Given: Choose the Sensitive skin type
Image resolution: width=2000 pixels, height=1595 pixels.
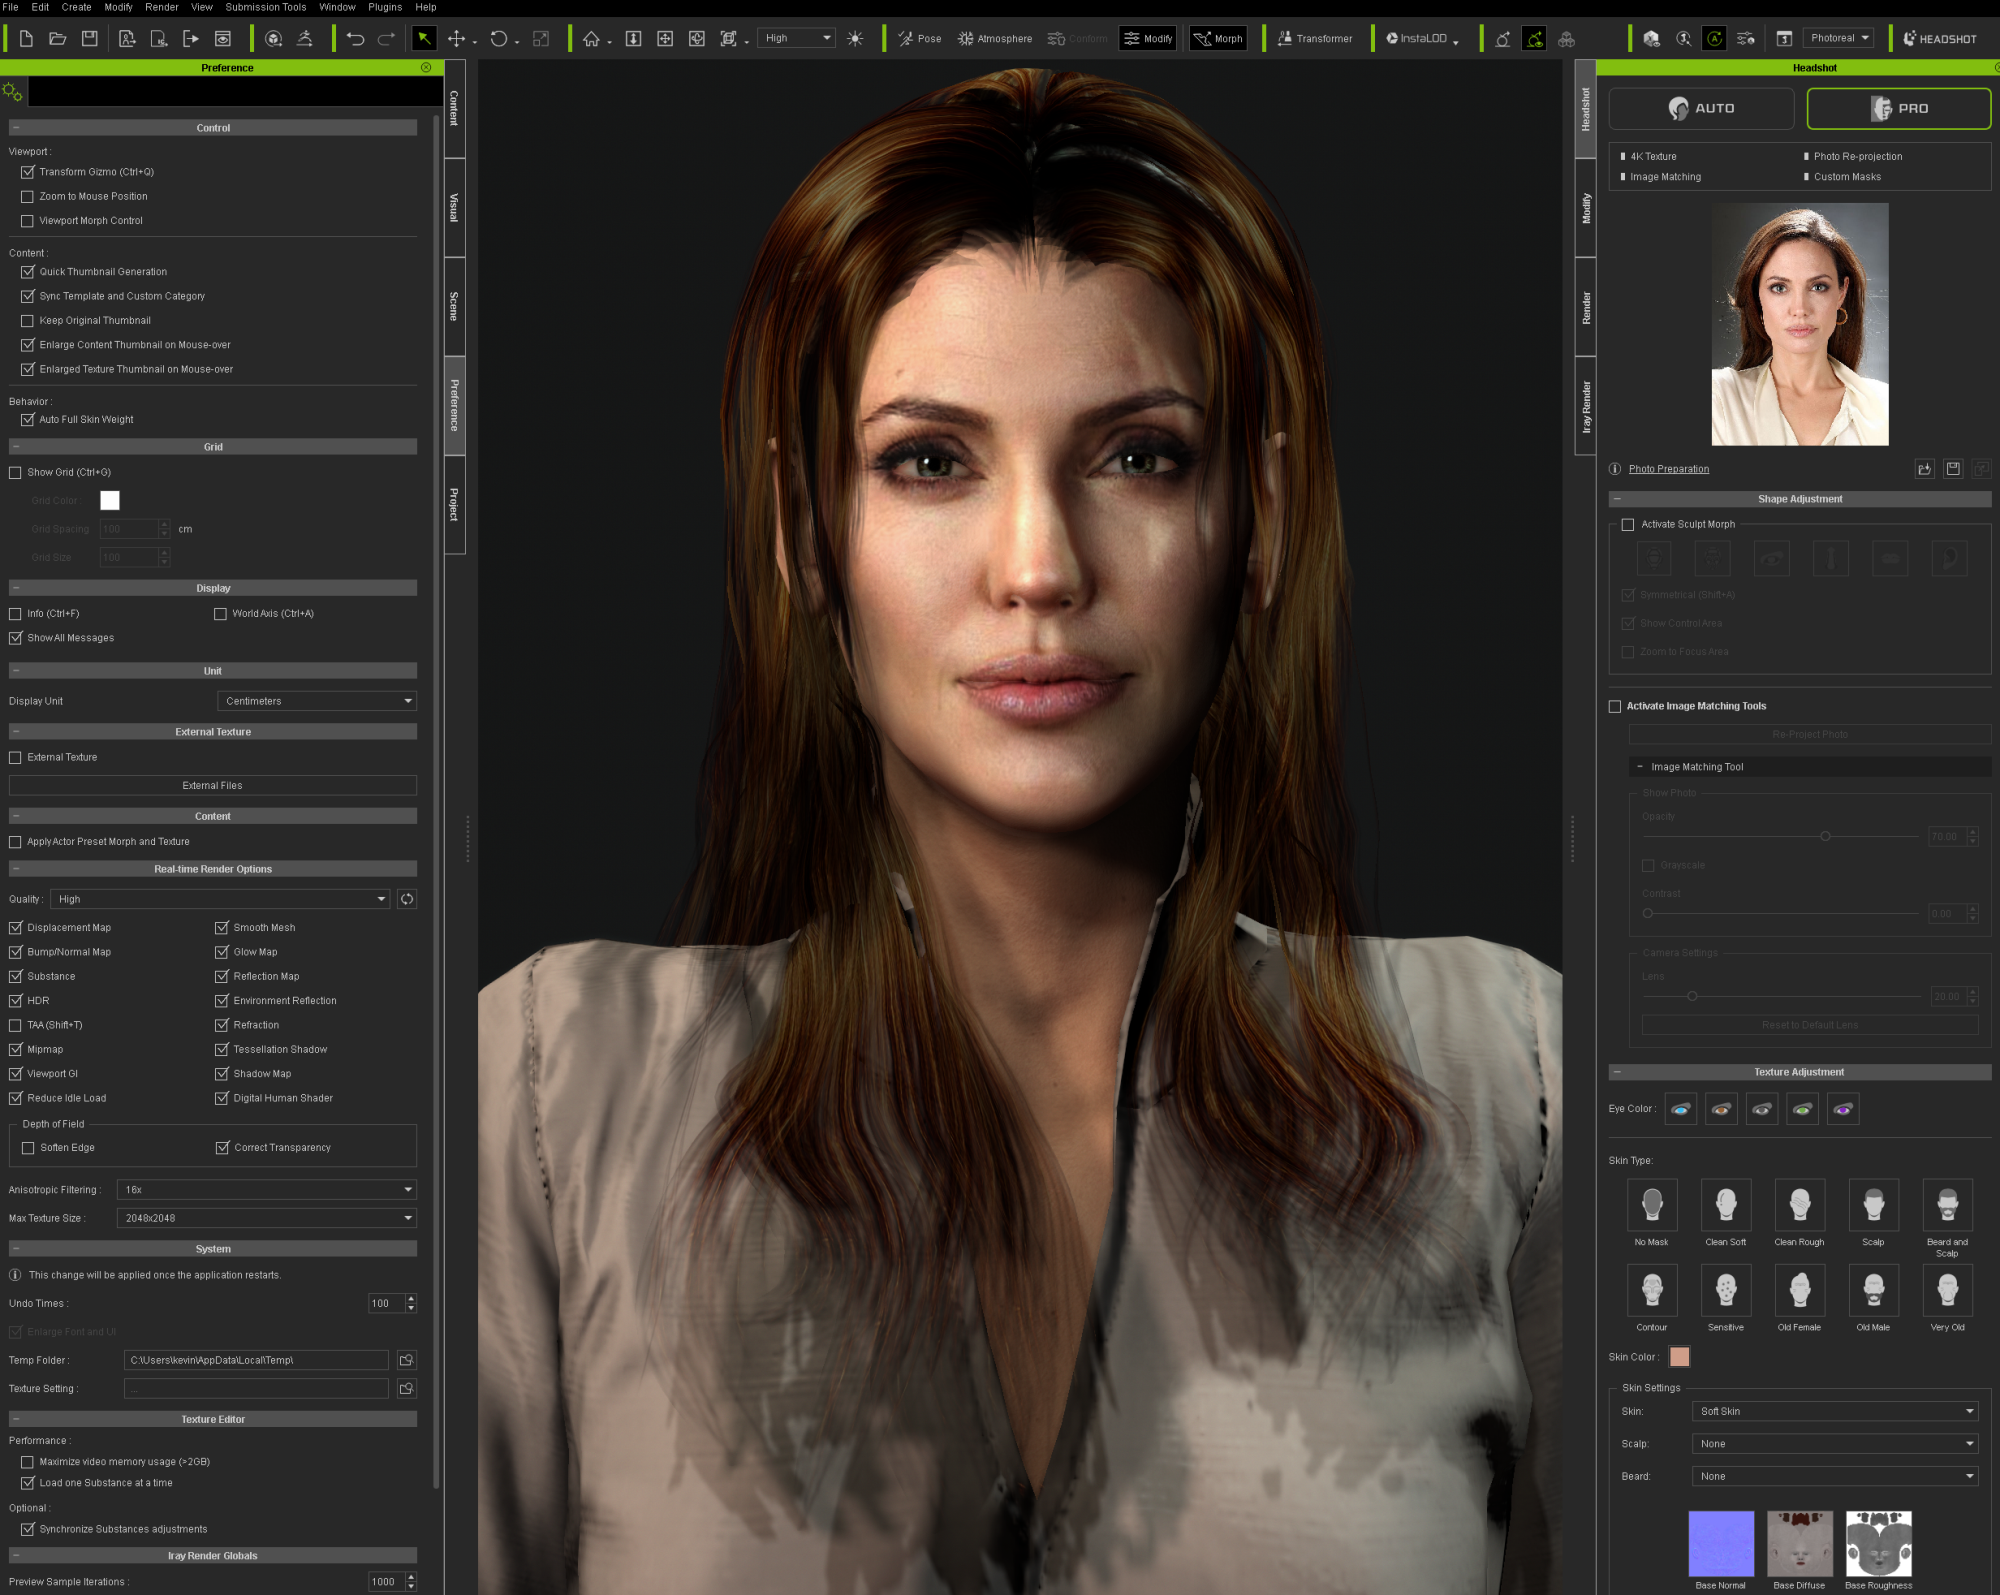Looking at the screenshot, I should click(1726, 1290).
